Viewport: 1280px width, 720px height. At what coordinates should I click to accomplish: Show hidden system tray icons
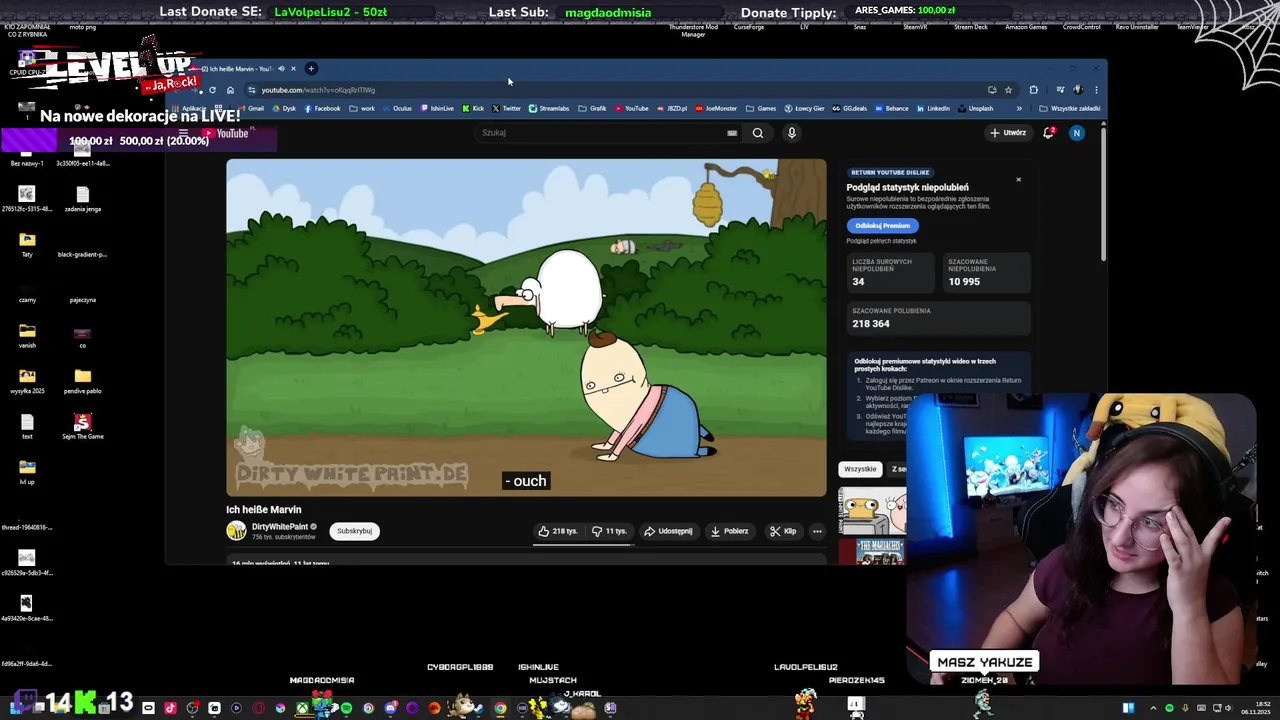coord(1153,708)
